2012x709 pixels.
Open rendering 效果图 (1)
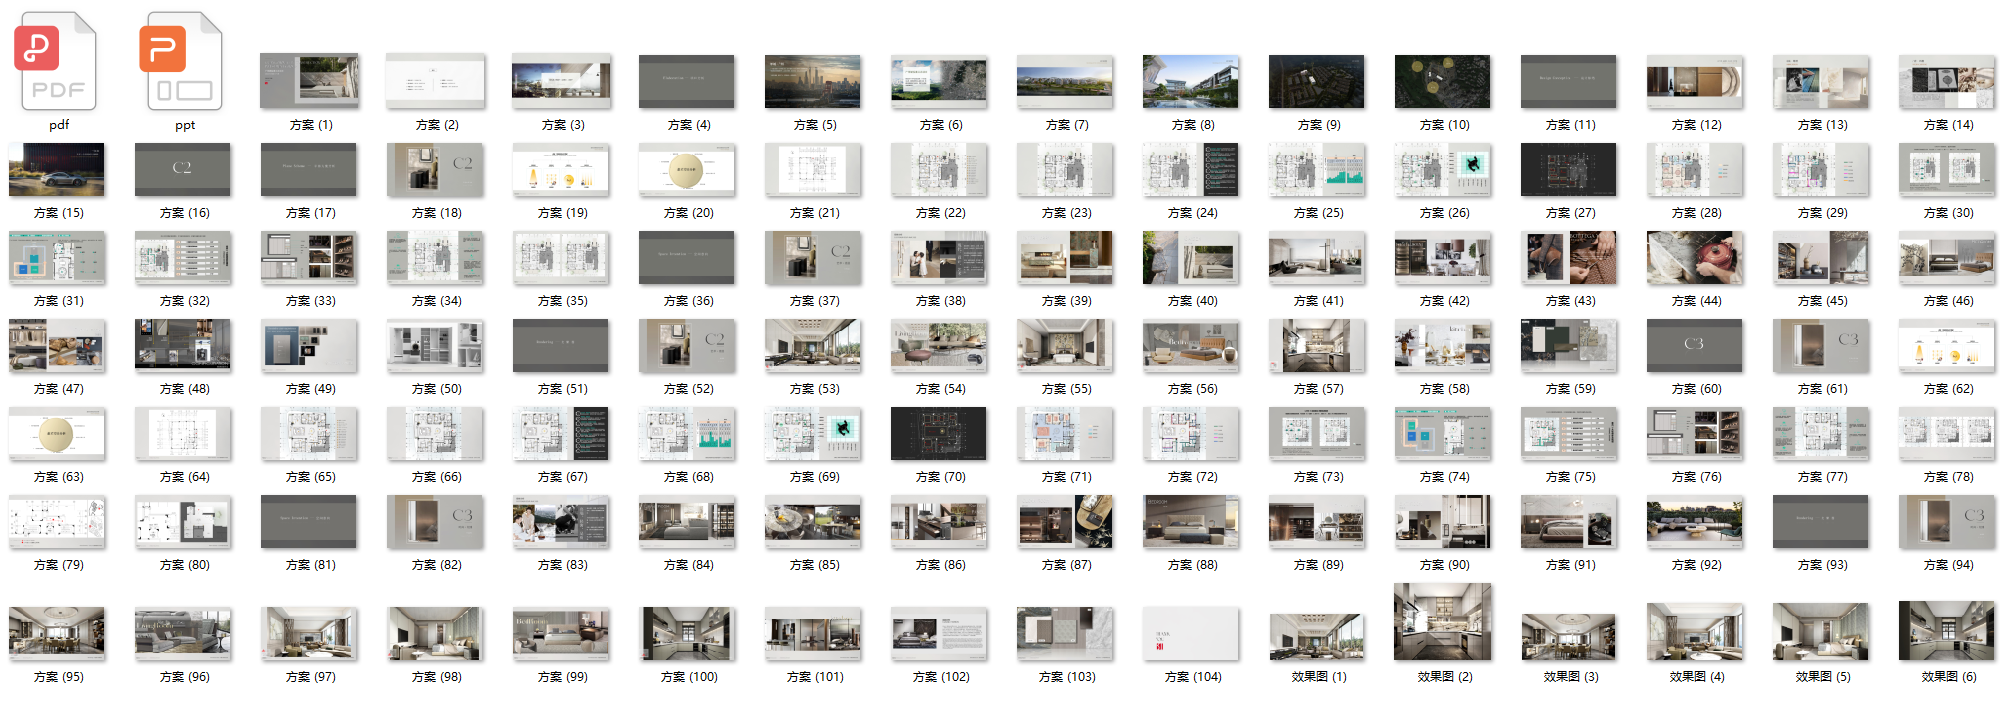click(x=1317, y=635)
